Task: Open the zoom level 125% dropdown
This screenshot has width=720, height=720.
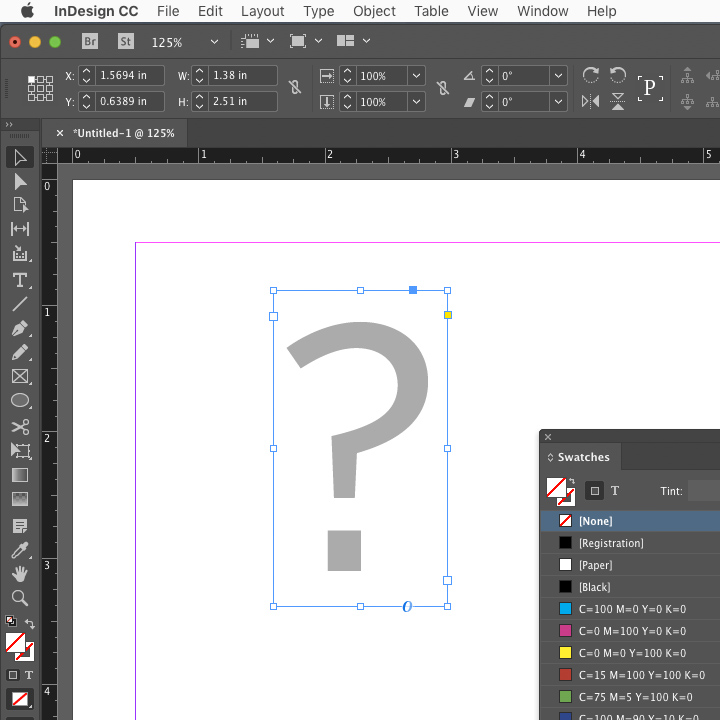Action: tap(214, 42)
